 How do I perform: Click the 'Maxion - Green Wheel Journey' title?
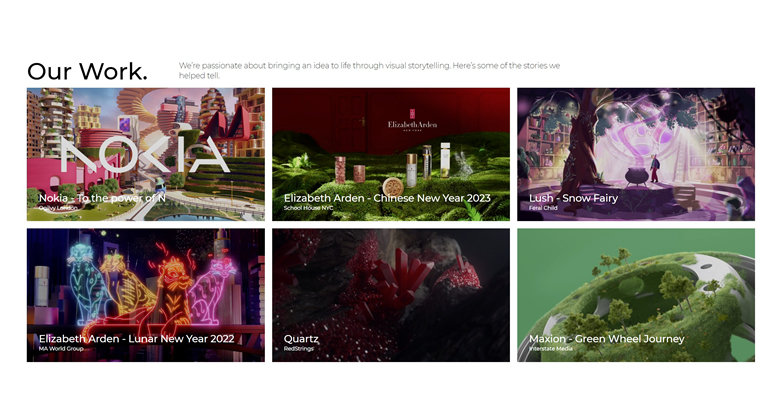point(607,339)
